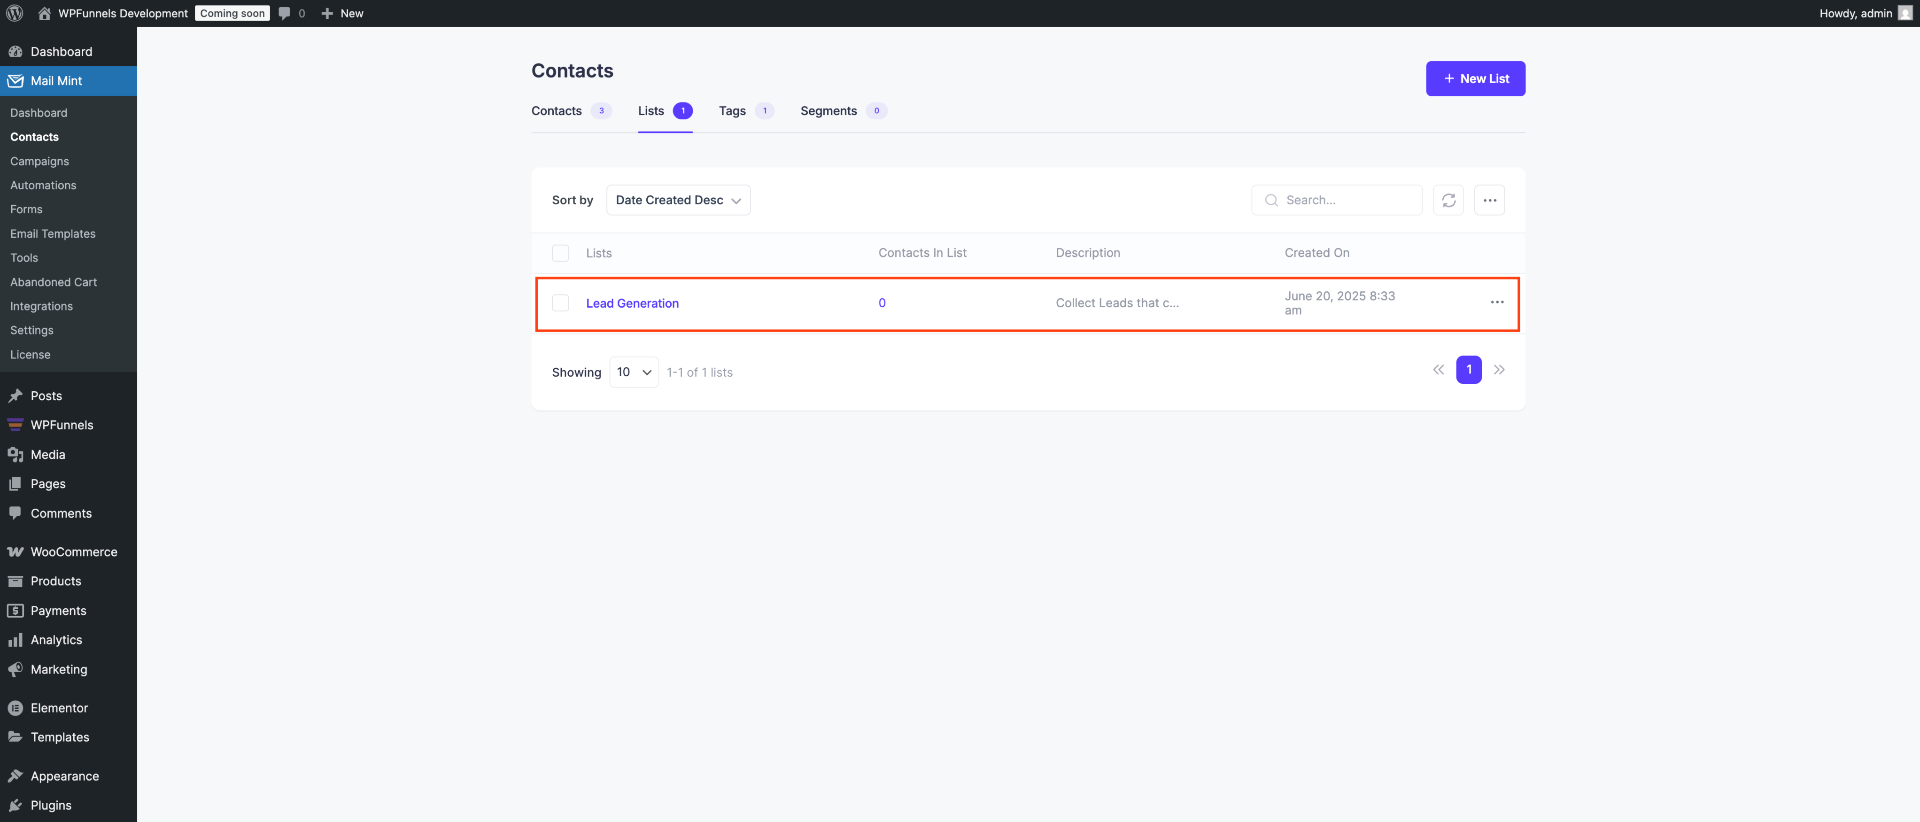
Task: Click the Comments icon in sidebar
Action: [15, 513]
